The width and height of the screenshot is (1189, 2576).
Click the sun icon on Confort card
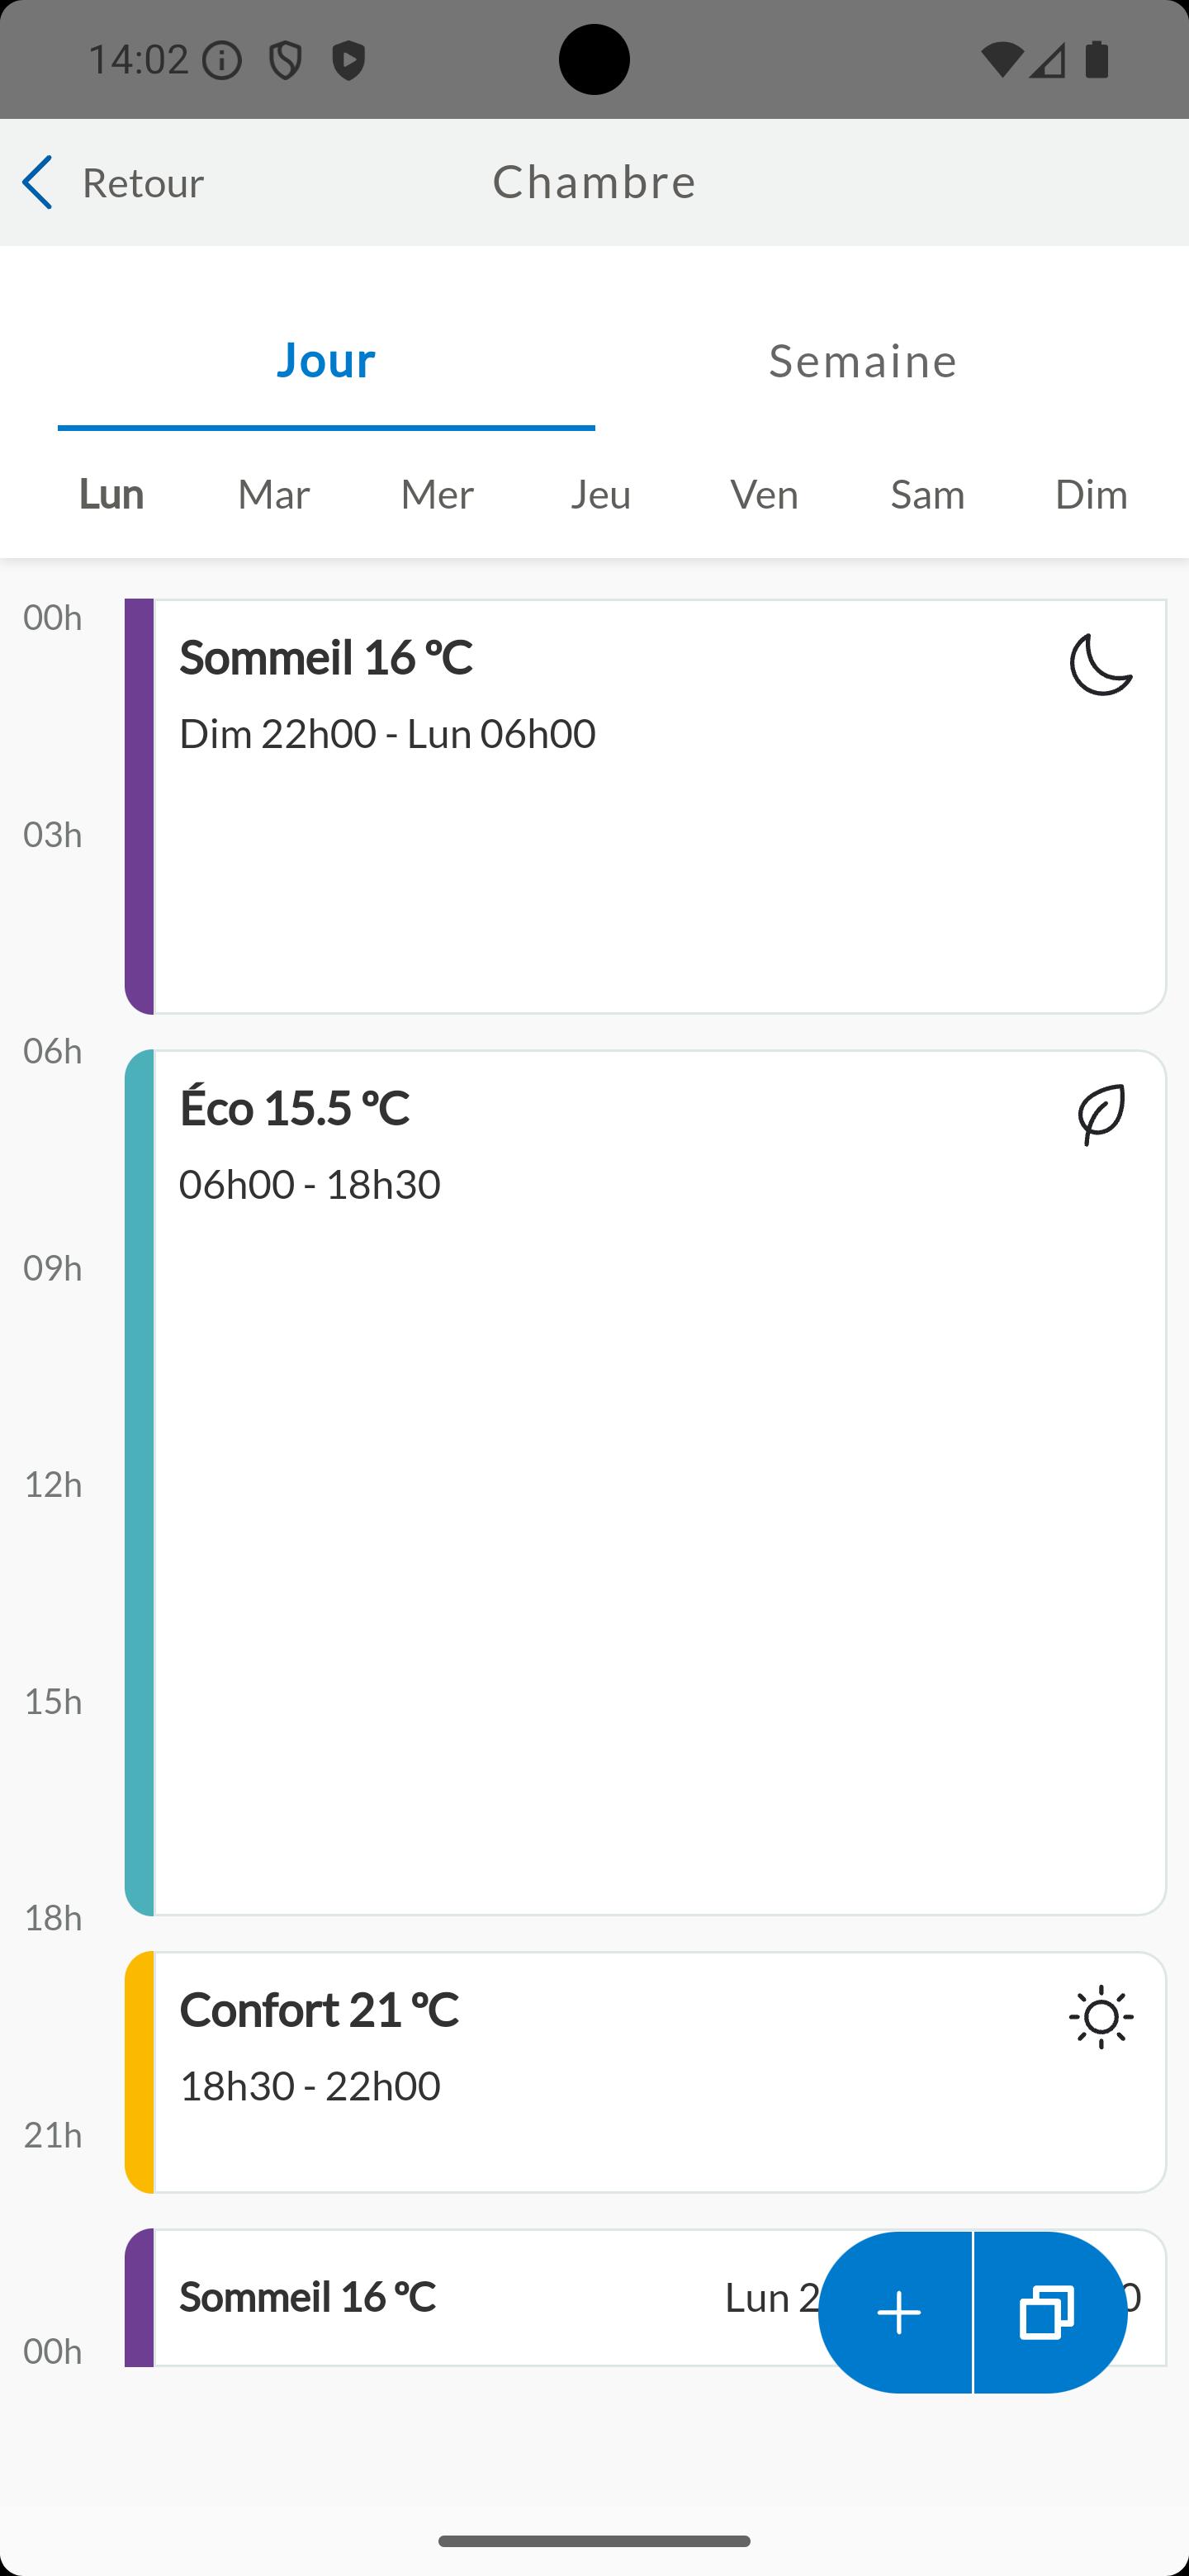tap(1101, 2017)
